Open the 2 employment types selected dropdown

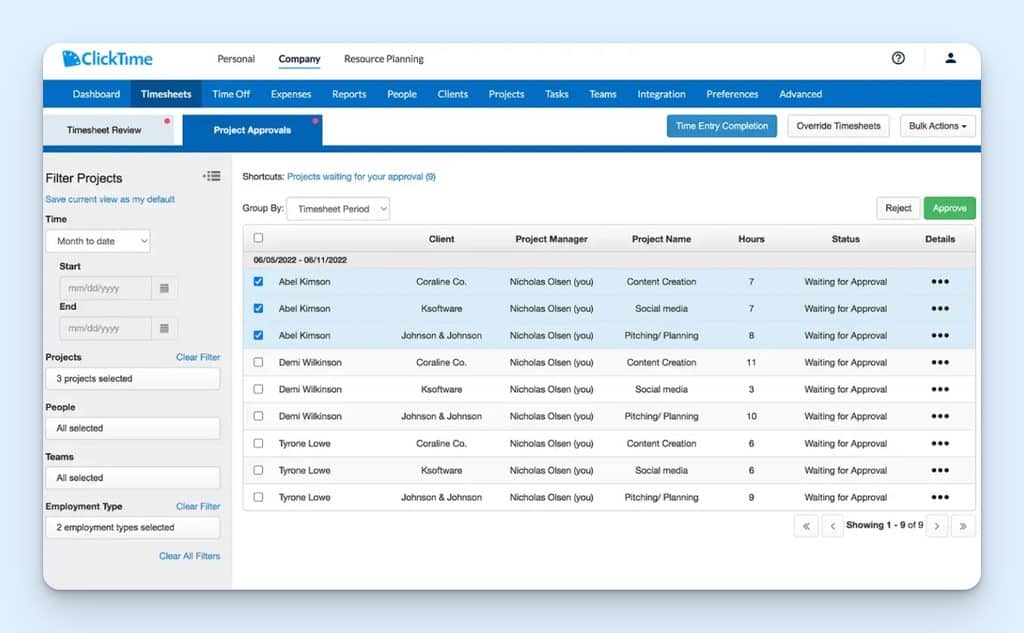[x=133, y=527]
